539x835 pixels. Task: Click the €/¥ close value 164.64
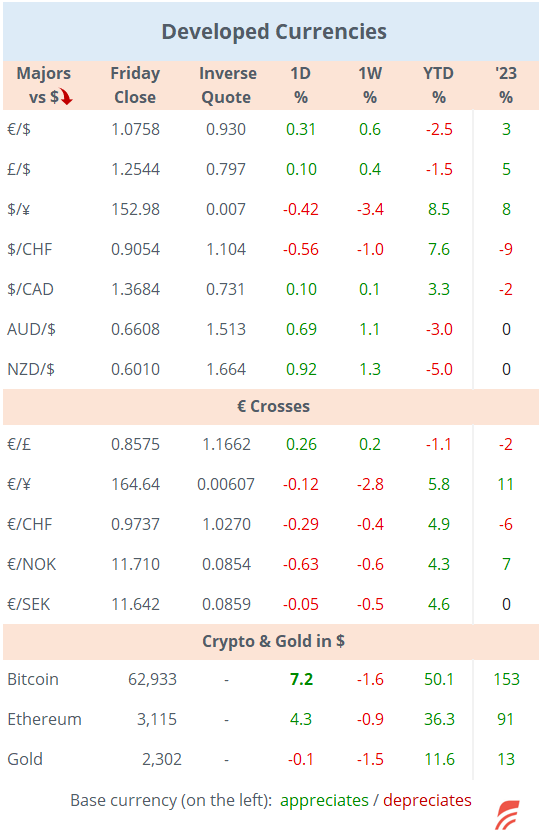[135, 484]
